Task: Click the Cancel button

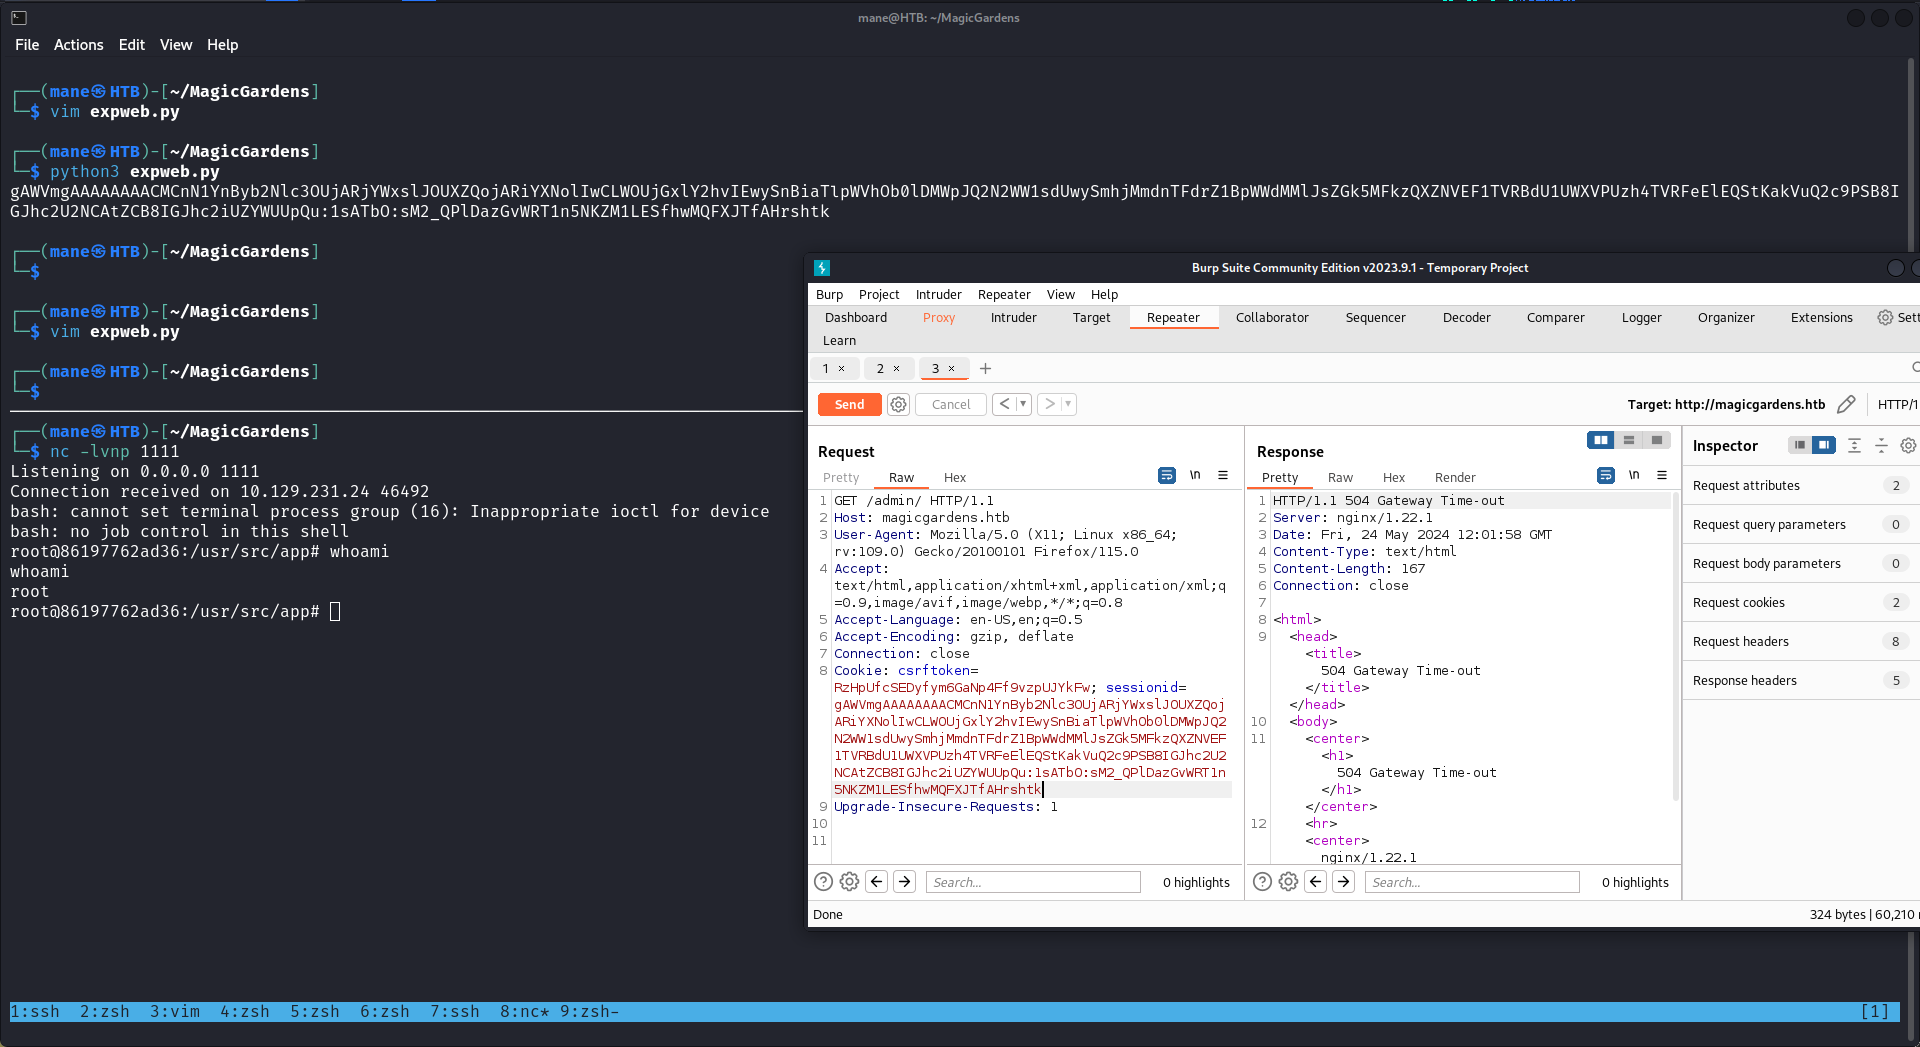Action: tap(951, 405)
